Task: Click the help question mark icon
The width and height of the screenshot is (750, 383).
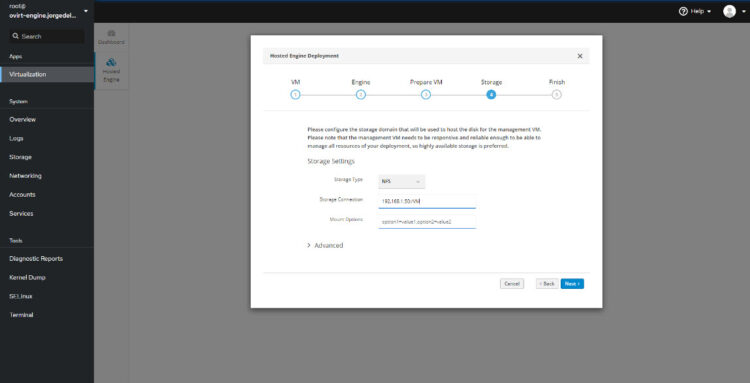Action: click(x=683, y=11)
